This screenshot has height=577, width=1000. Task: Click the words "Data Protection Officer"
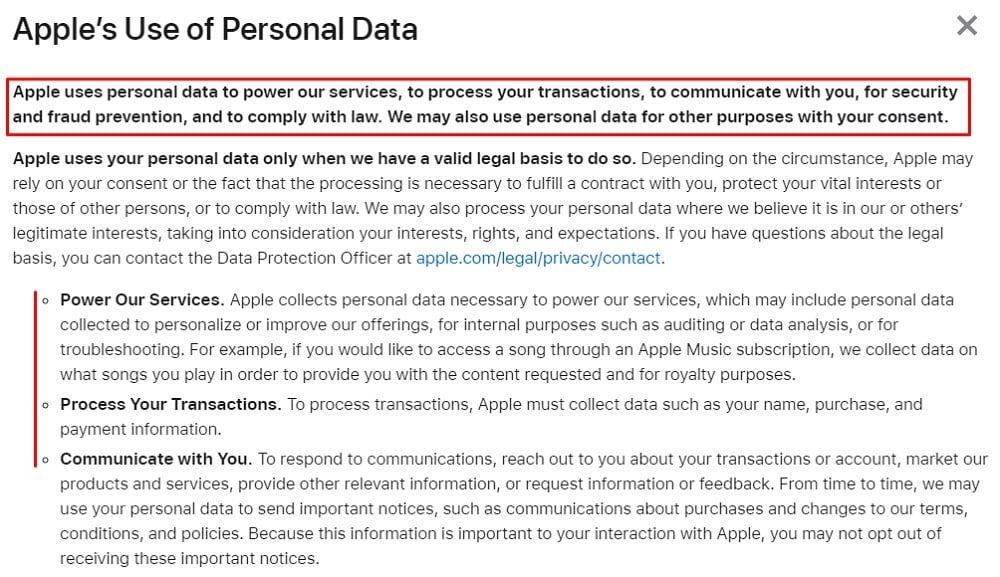305,258
